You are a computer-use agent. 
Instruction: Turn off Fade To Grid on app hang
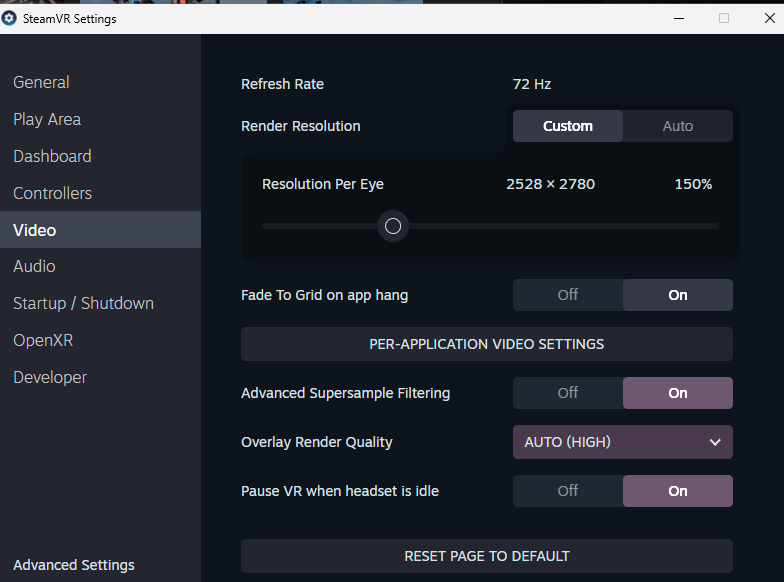click(568, 295)
